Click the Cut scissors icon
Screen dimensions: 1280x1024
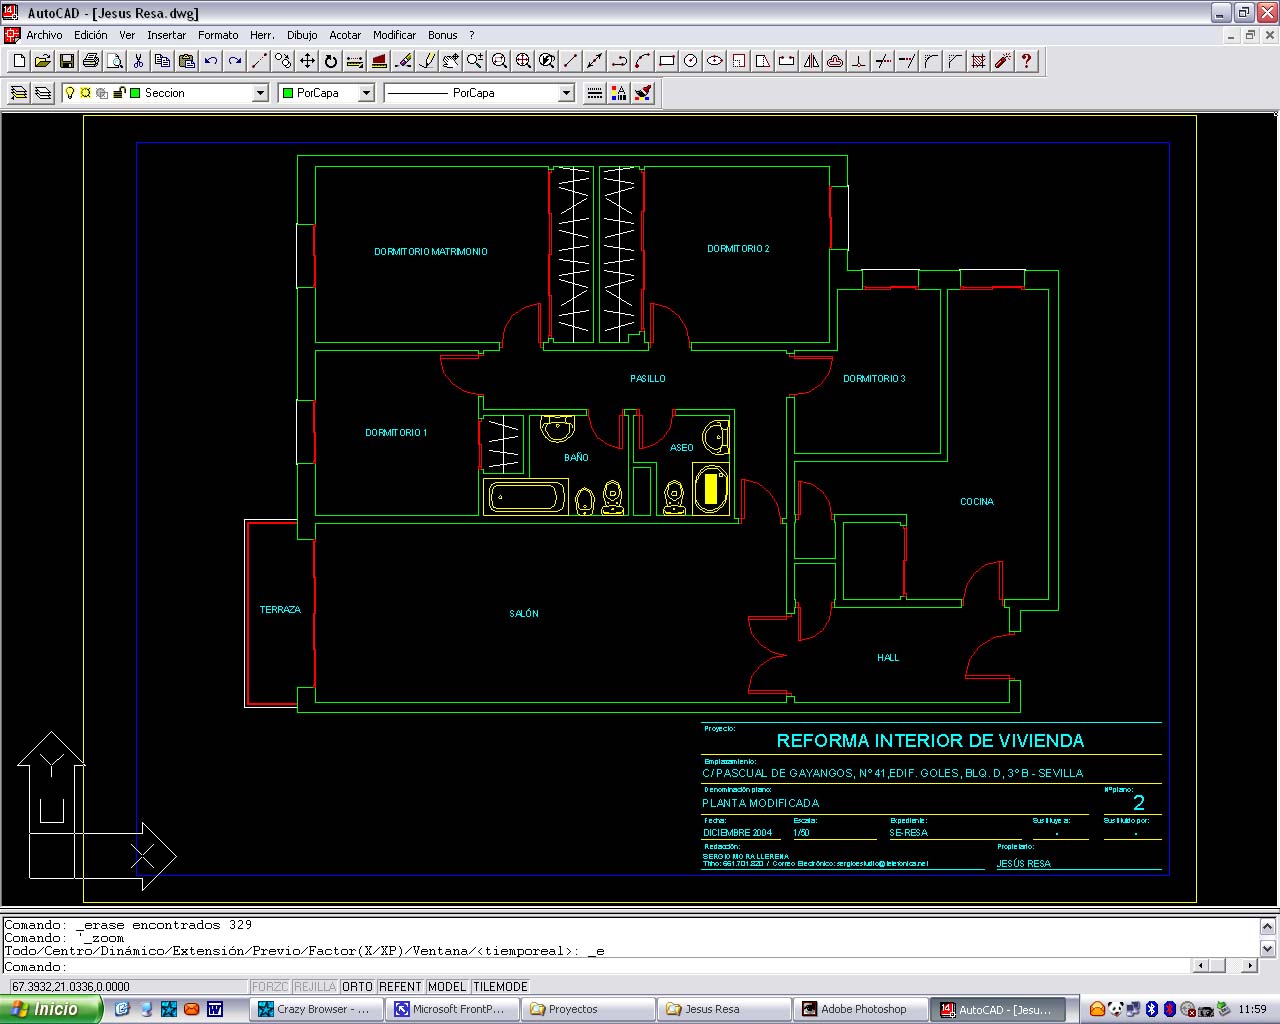139,61
